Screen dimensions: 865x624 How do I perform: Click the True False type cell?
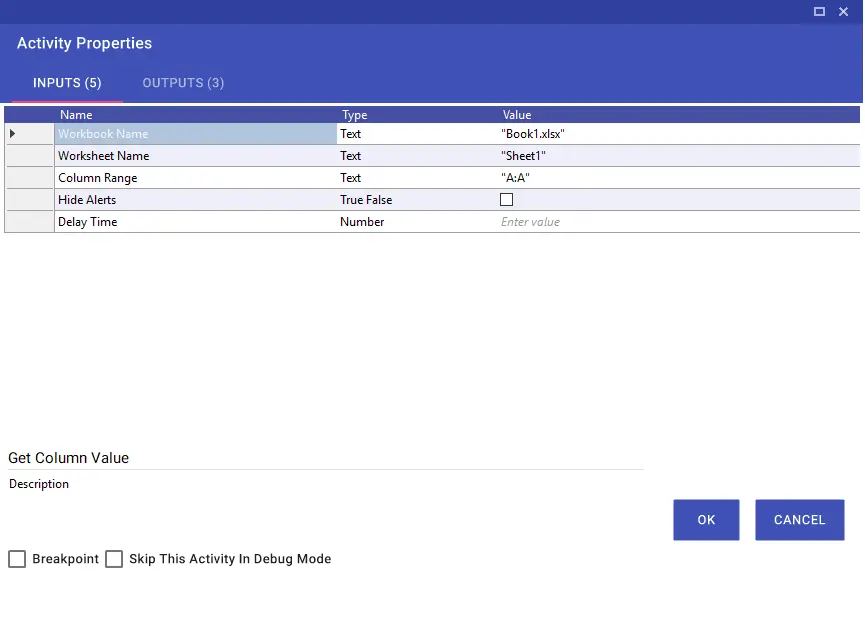click(417, 200)
